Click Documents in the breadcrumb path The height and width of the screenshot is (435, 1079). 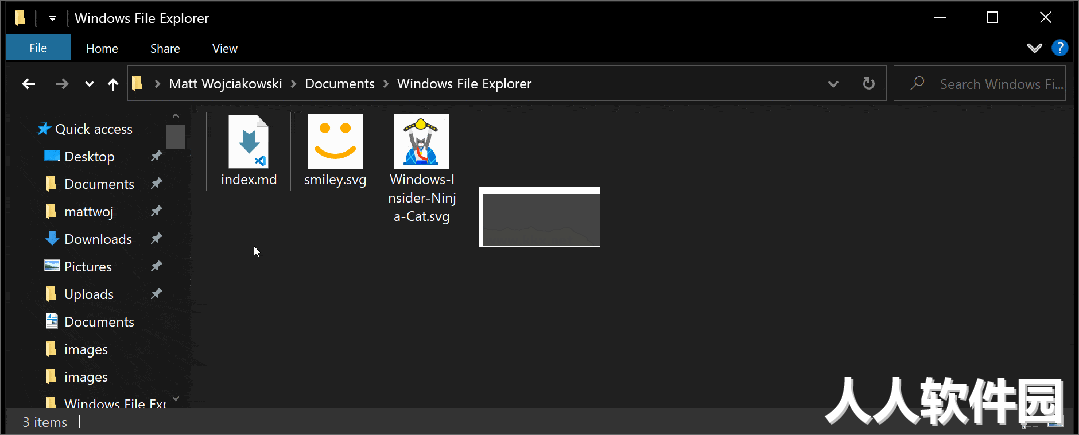[340, 84]
